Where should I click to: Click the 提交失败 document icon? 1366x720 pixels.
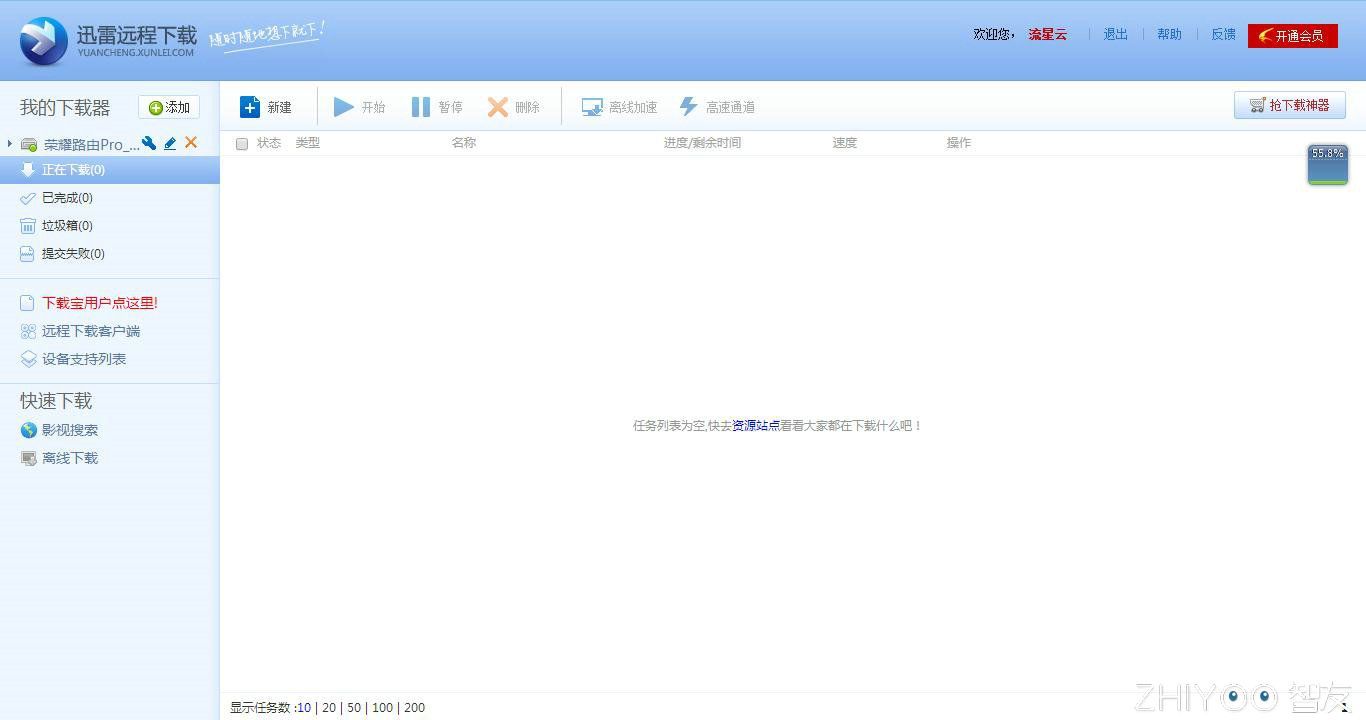(x=28, y=254)
